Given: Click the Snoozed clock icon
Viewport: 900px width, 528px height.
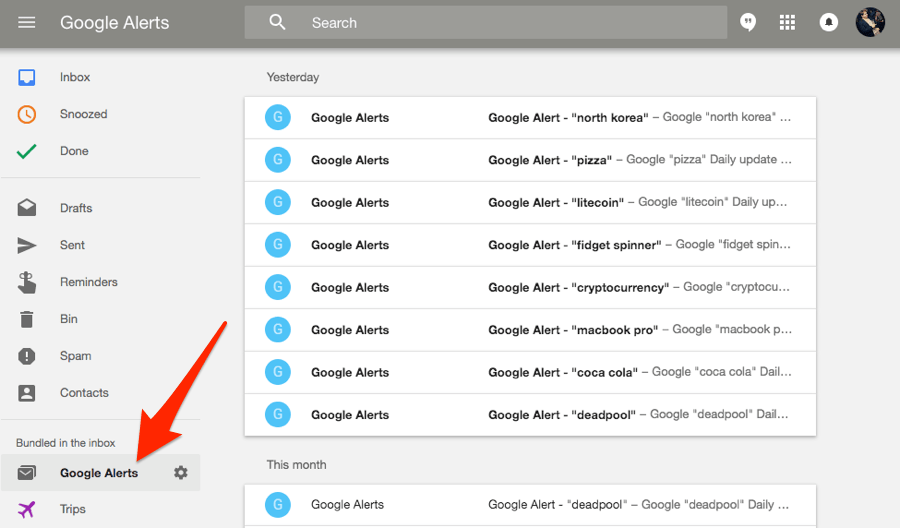Looking at the screenshot, I should coord(26,114).
